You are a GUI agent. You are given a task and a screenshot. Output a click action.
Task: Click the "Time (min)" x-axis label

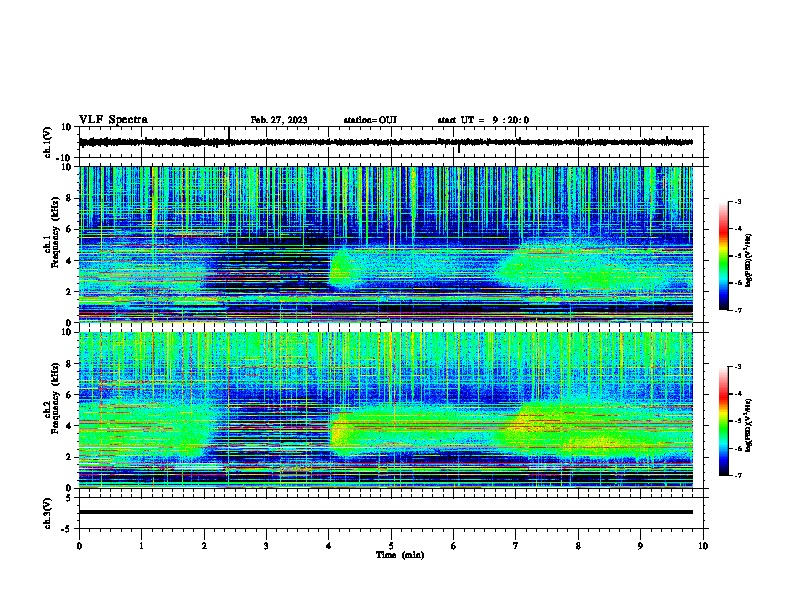[400, 555]
